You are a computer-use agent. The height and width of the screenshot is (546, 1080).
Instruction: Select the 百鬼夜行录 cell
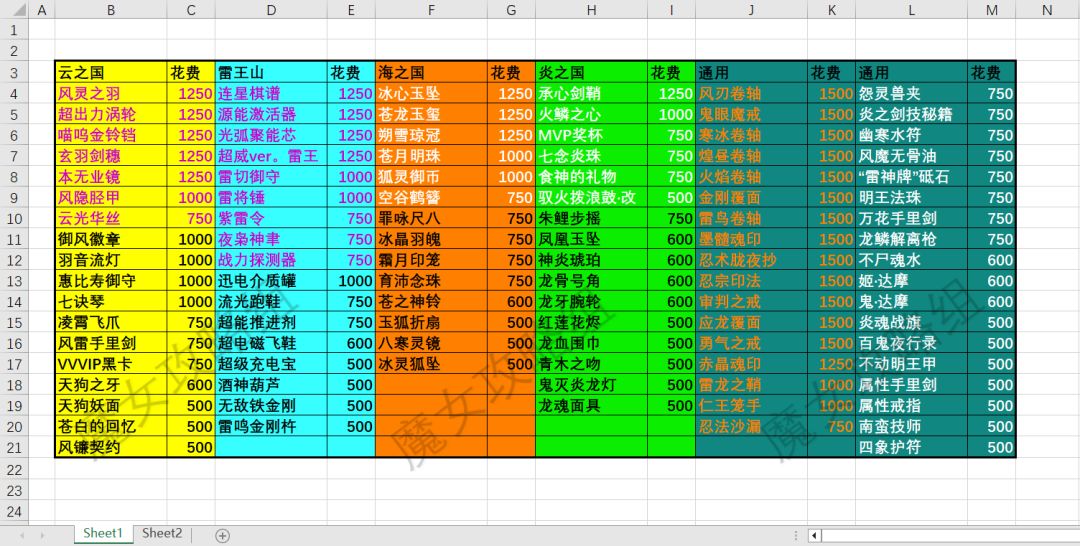tap(911, 343)
